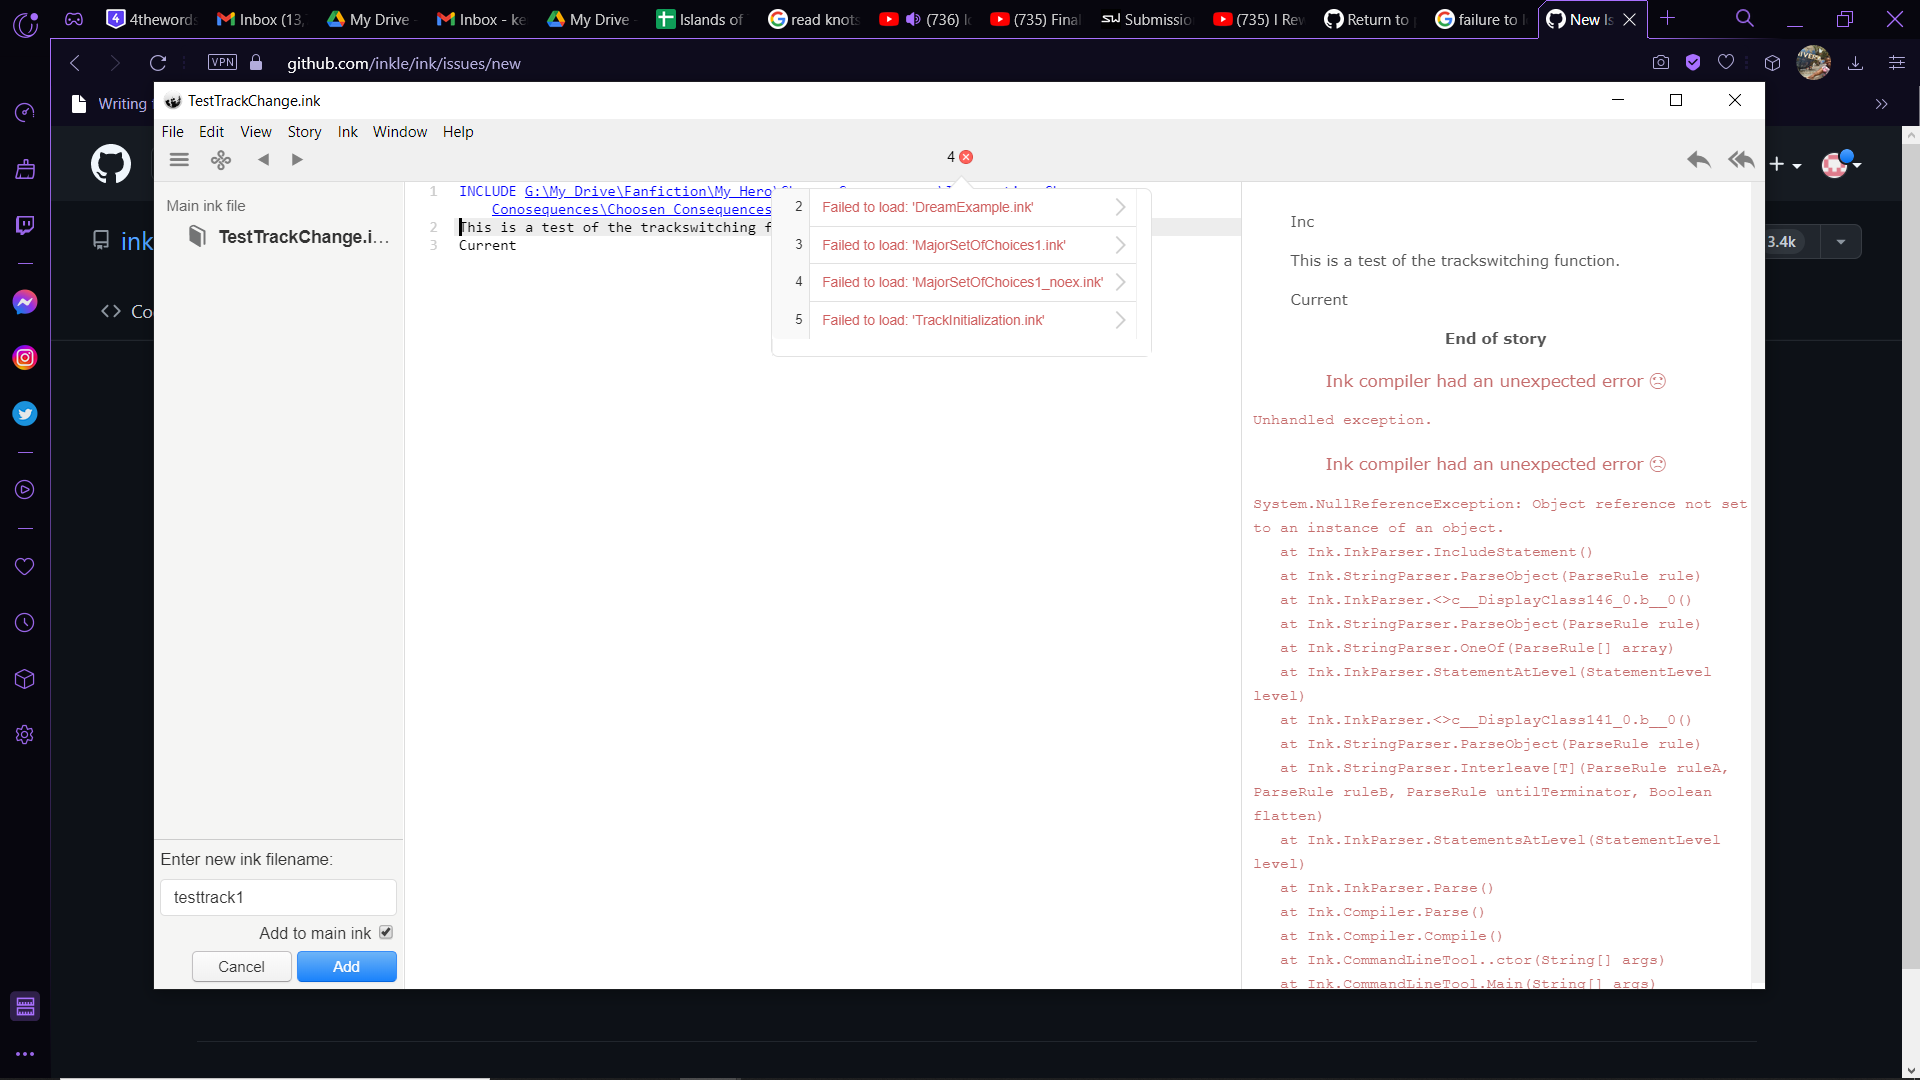Open the Edit menu

pos(211,132)
